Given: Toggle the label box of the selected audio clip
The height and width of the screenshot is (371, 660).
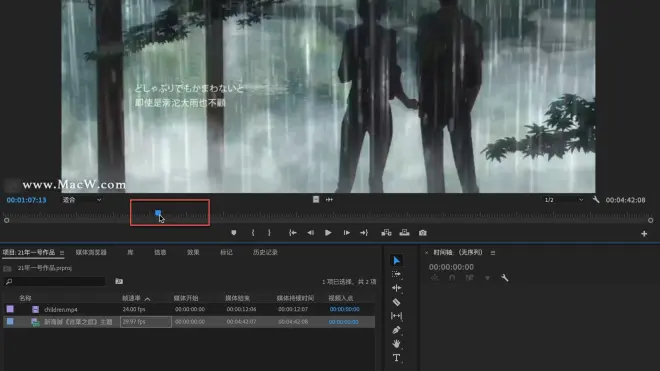Looking at the screenshot, I should tap(10, 322).
